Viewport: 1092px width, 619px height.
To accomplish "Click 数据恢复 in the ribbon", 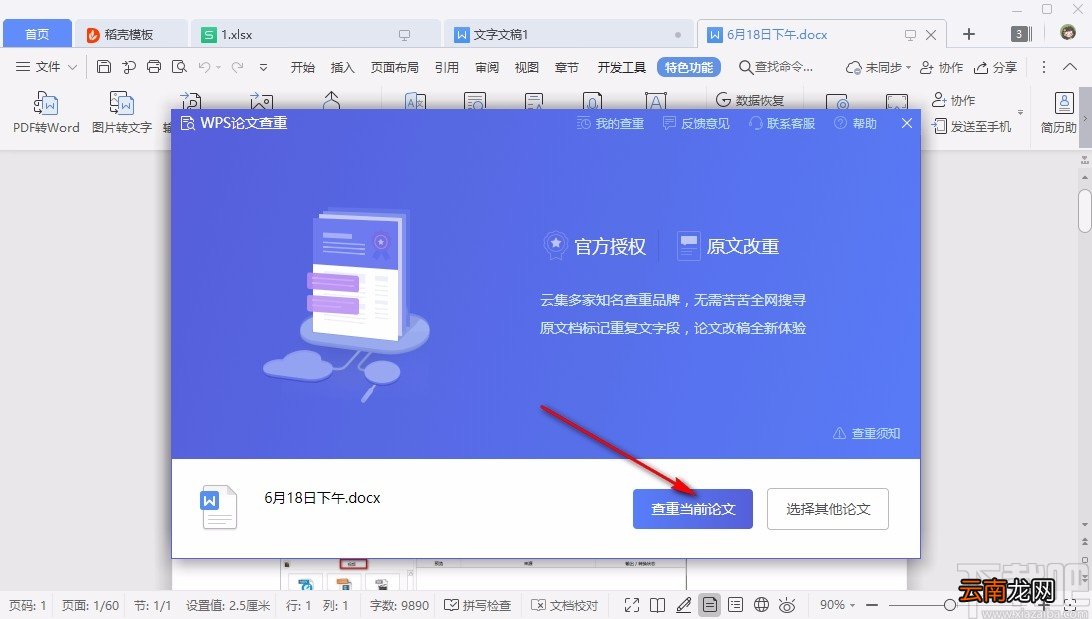I will pos(750,100).
